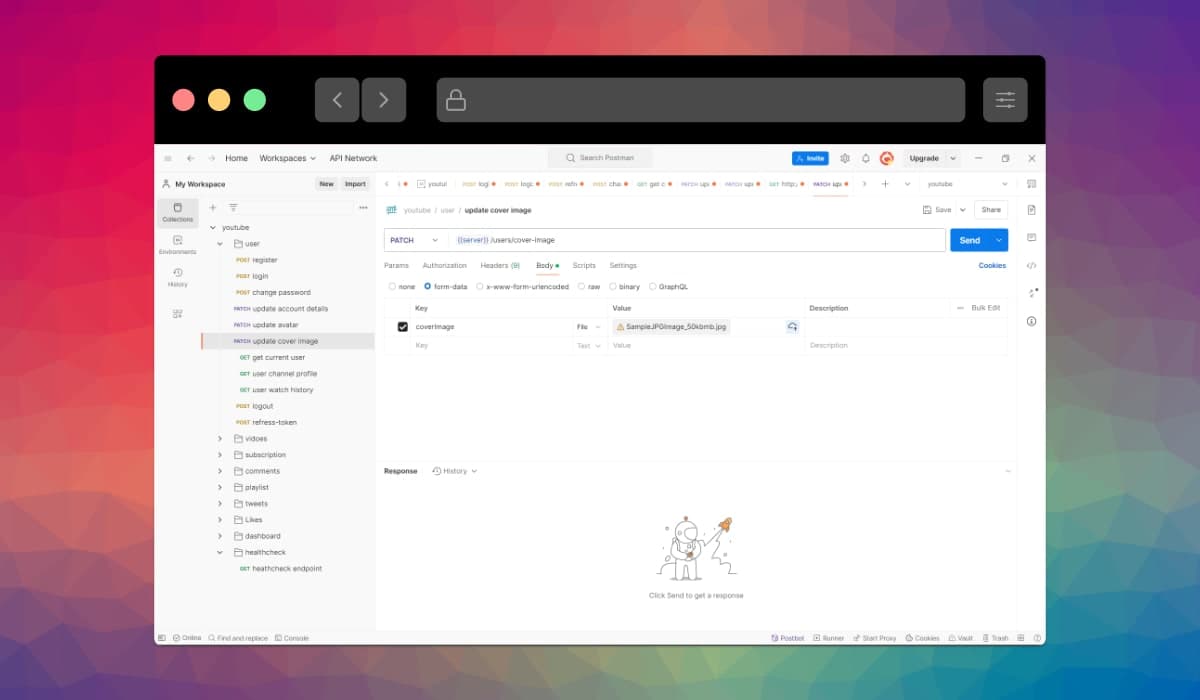This screenshot has height=700, width=1200.
Task: Open the Upgrade dropdown arrow
Action: click(x=953, y=158)
